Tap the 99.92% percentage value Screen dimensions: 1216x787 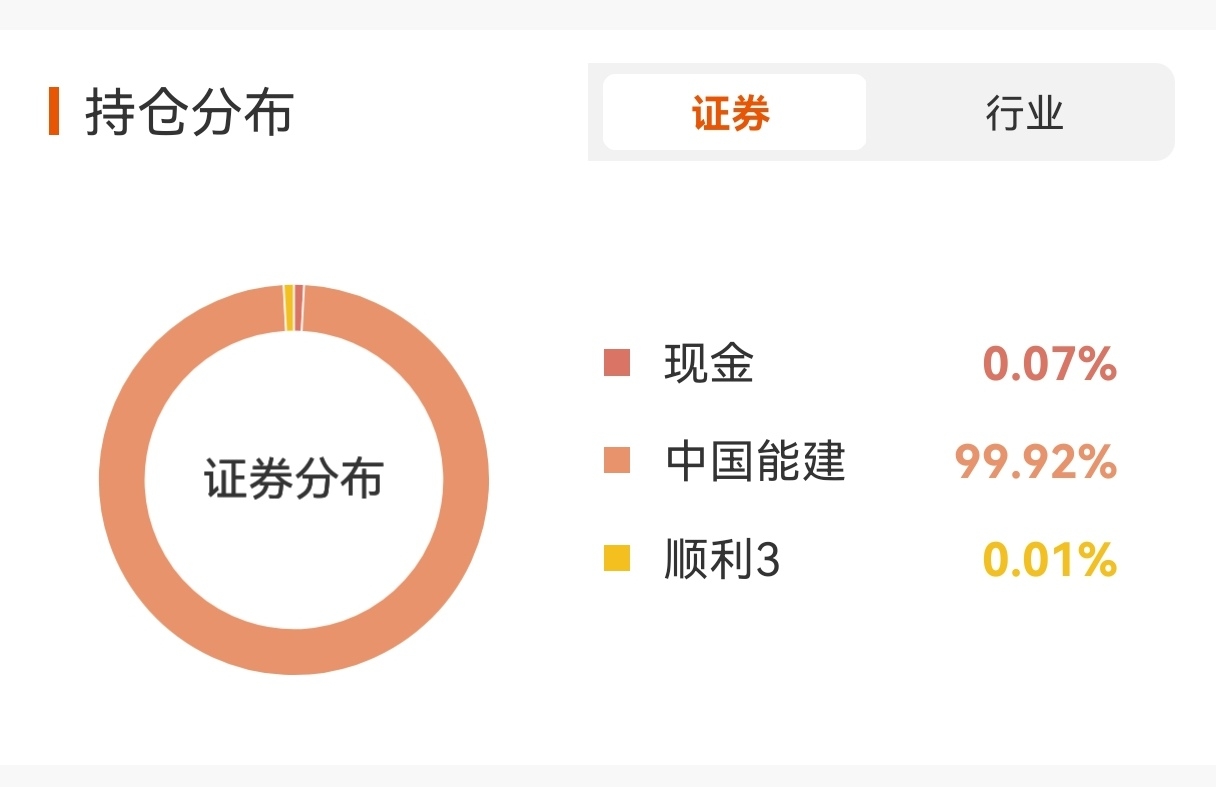pyautogui.click(x=1036, y=462)
